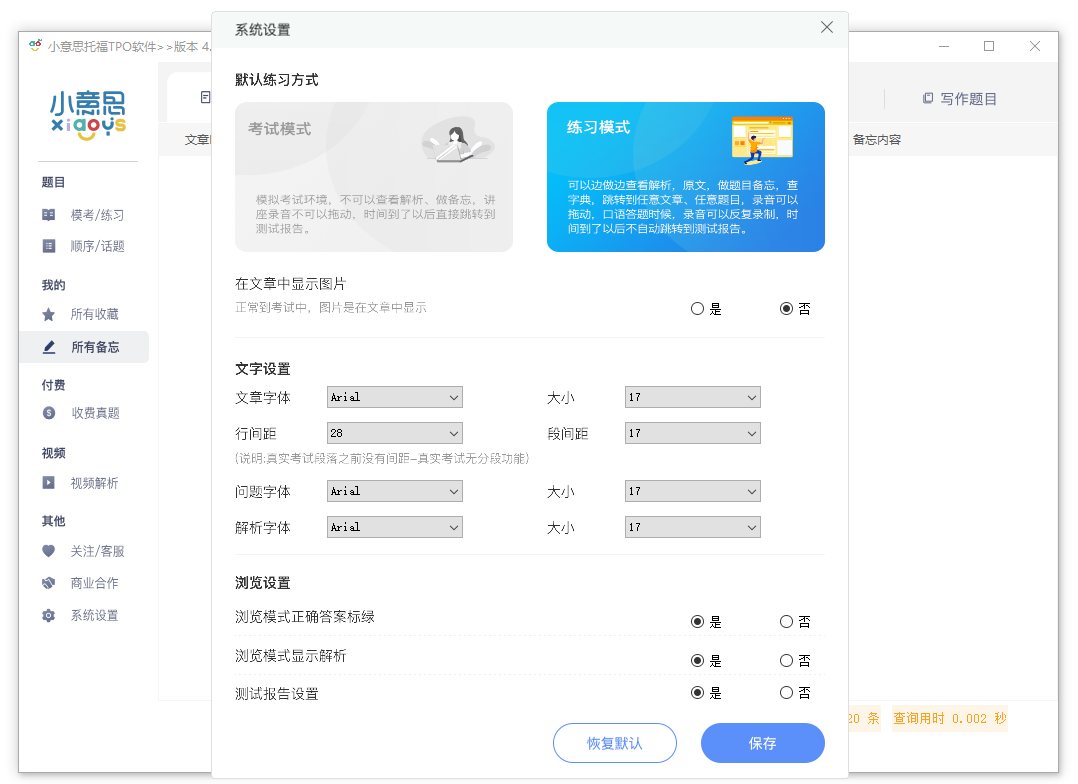Close the 小意思托福TPO main window
The height and width of the screenshot is (784, 1078).
click(1035, 46)
